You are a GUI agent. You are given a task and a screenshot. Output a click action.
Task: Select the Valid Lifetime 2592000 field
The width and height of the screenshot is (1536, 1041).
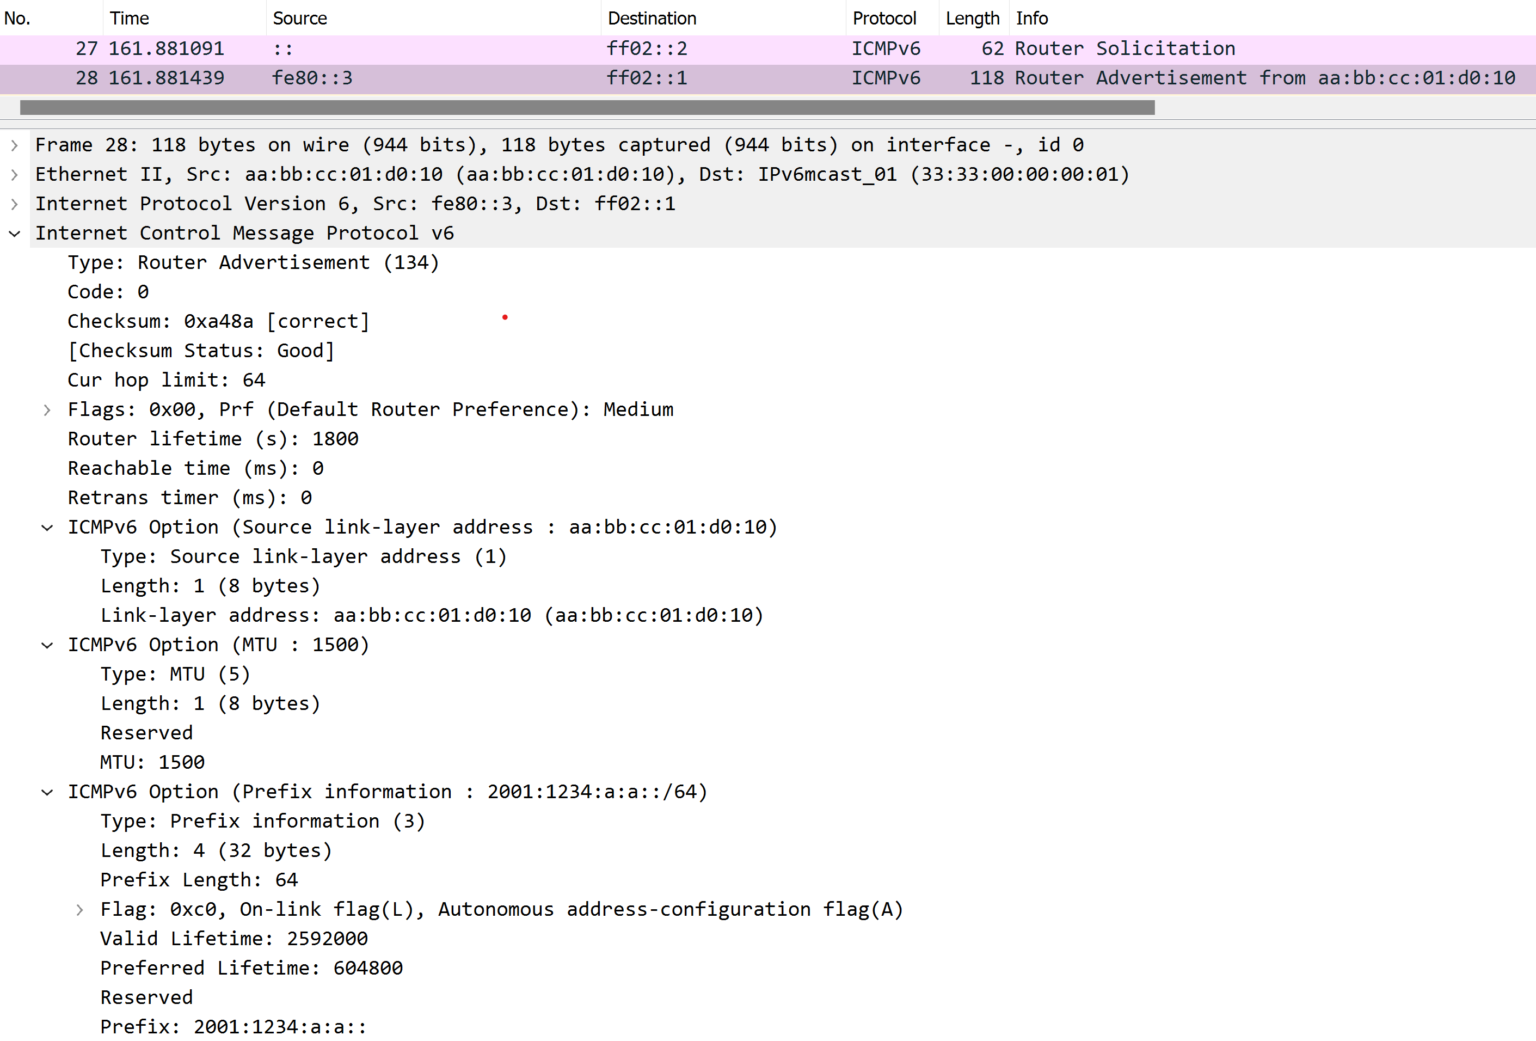tap(234, 939)
